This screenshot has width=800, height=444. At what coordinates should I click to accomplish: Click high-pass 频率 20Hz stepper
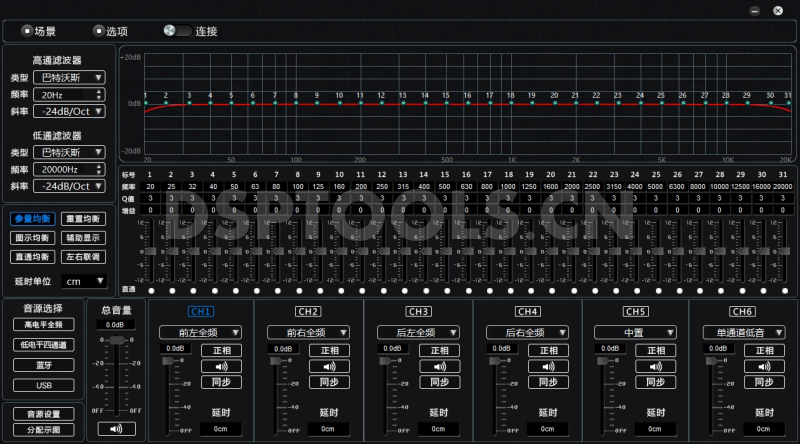[x=99, y=94]
